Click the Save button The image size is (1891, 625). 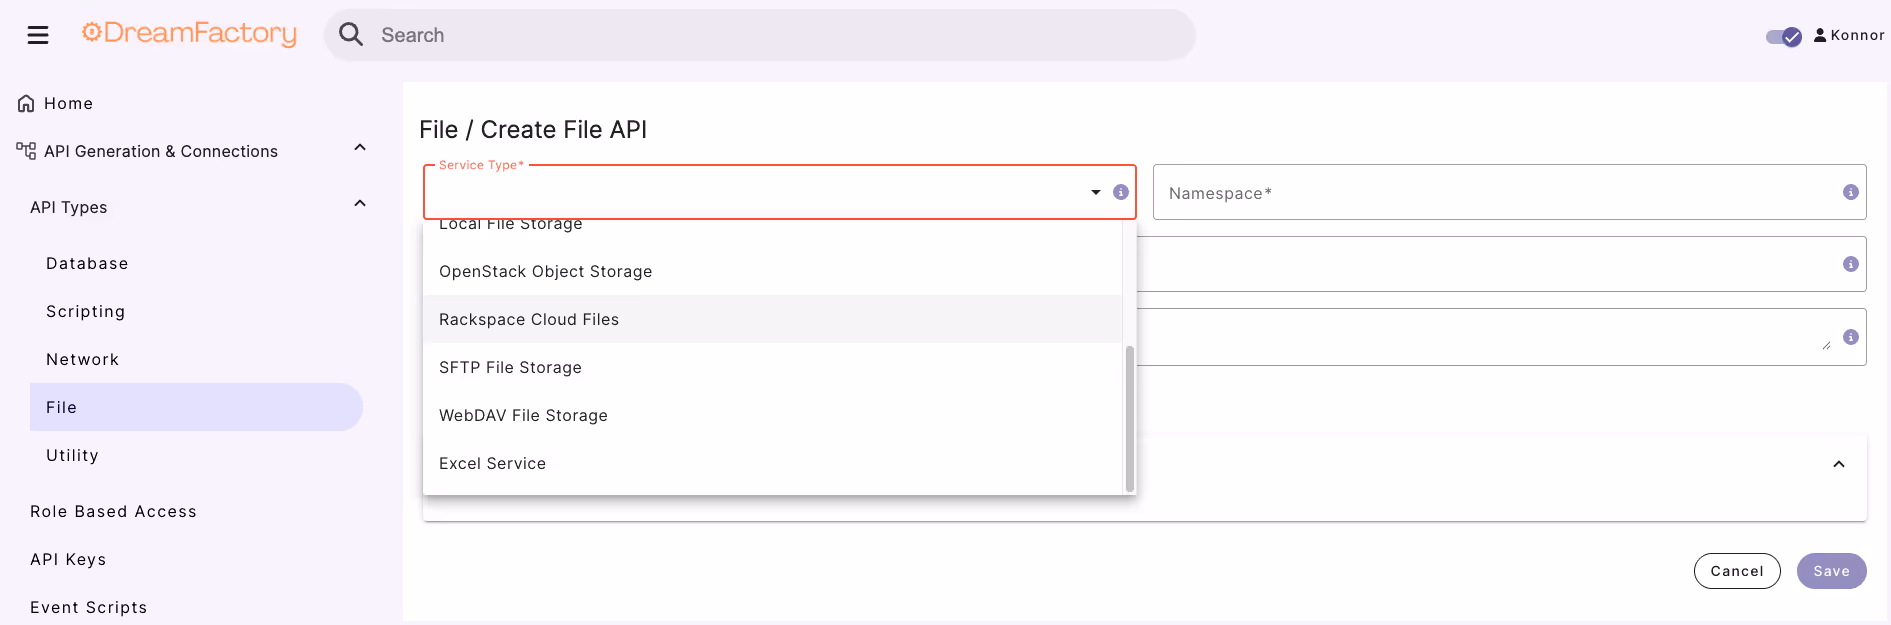click(x=1831, y=571)
